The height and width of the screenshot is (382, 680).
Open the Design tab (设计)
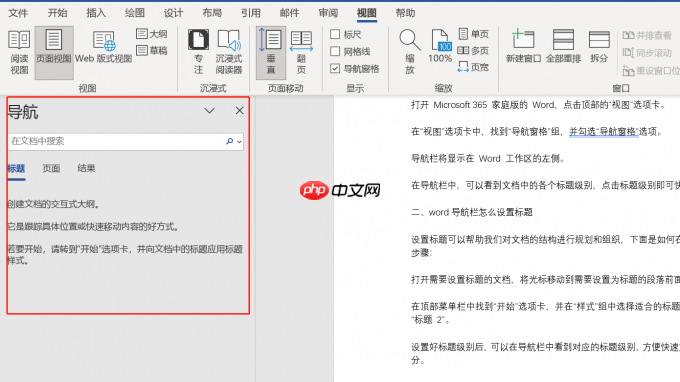click(173, 13)
